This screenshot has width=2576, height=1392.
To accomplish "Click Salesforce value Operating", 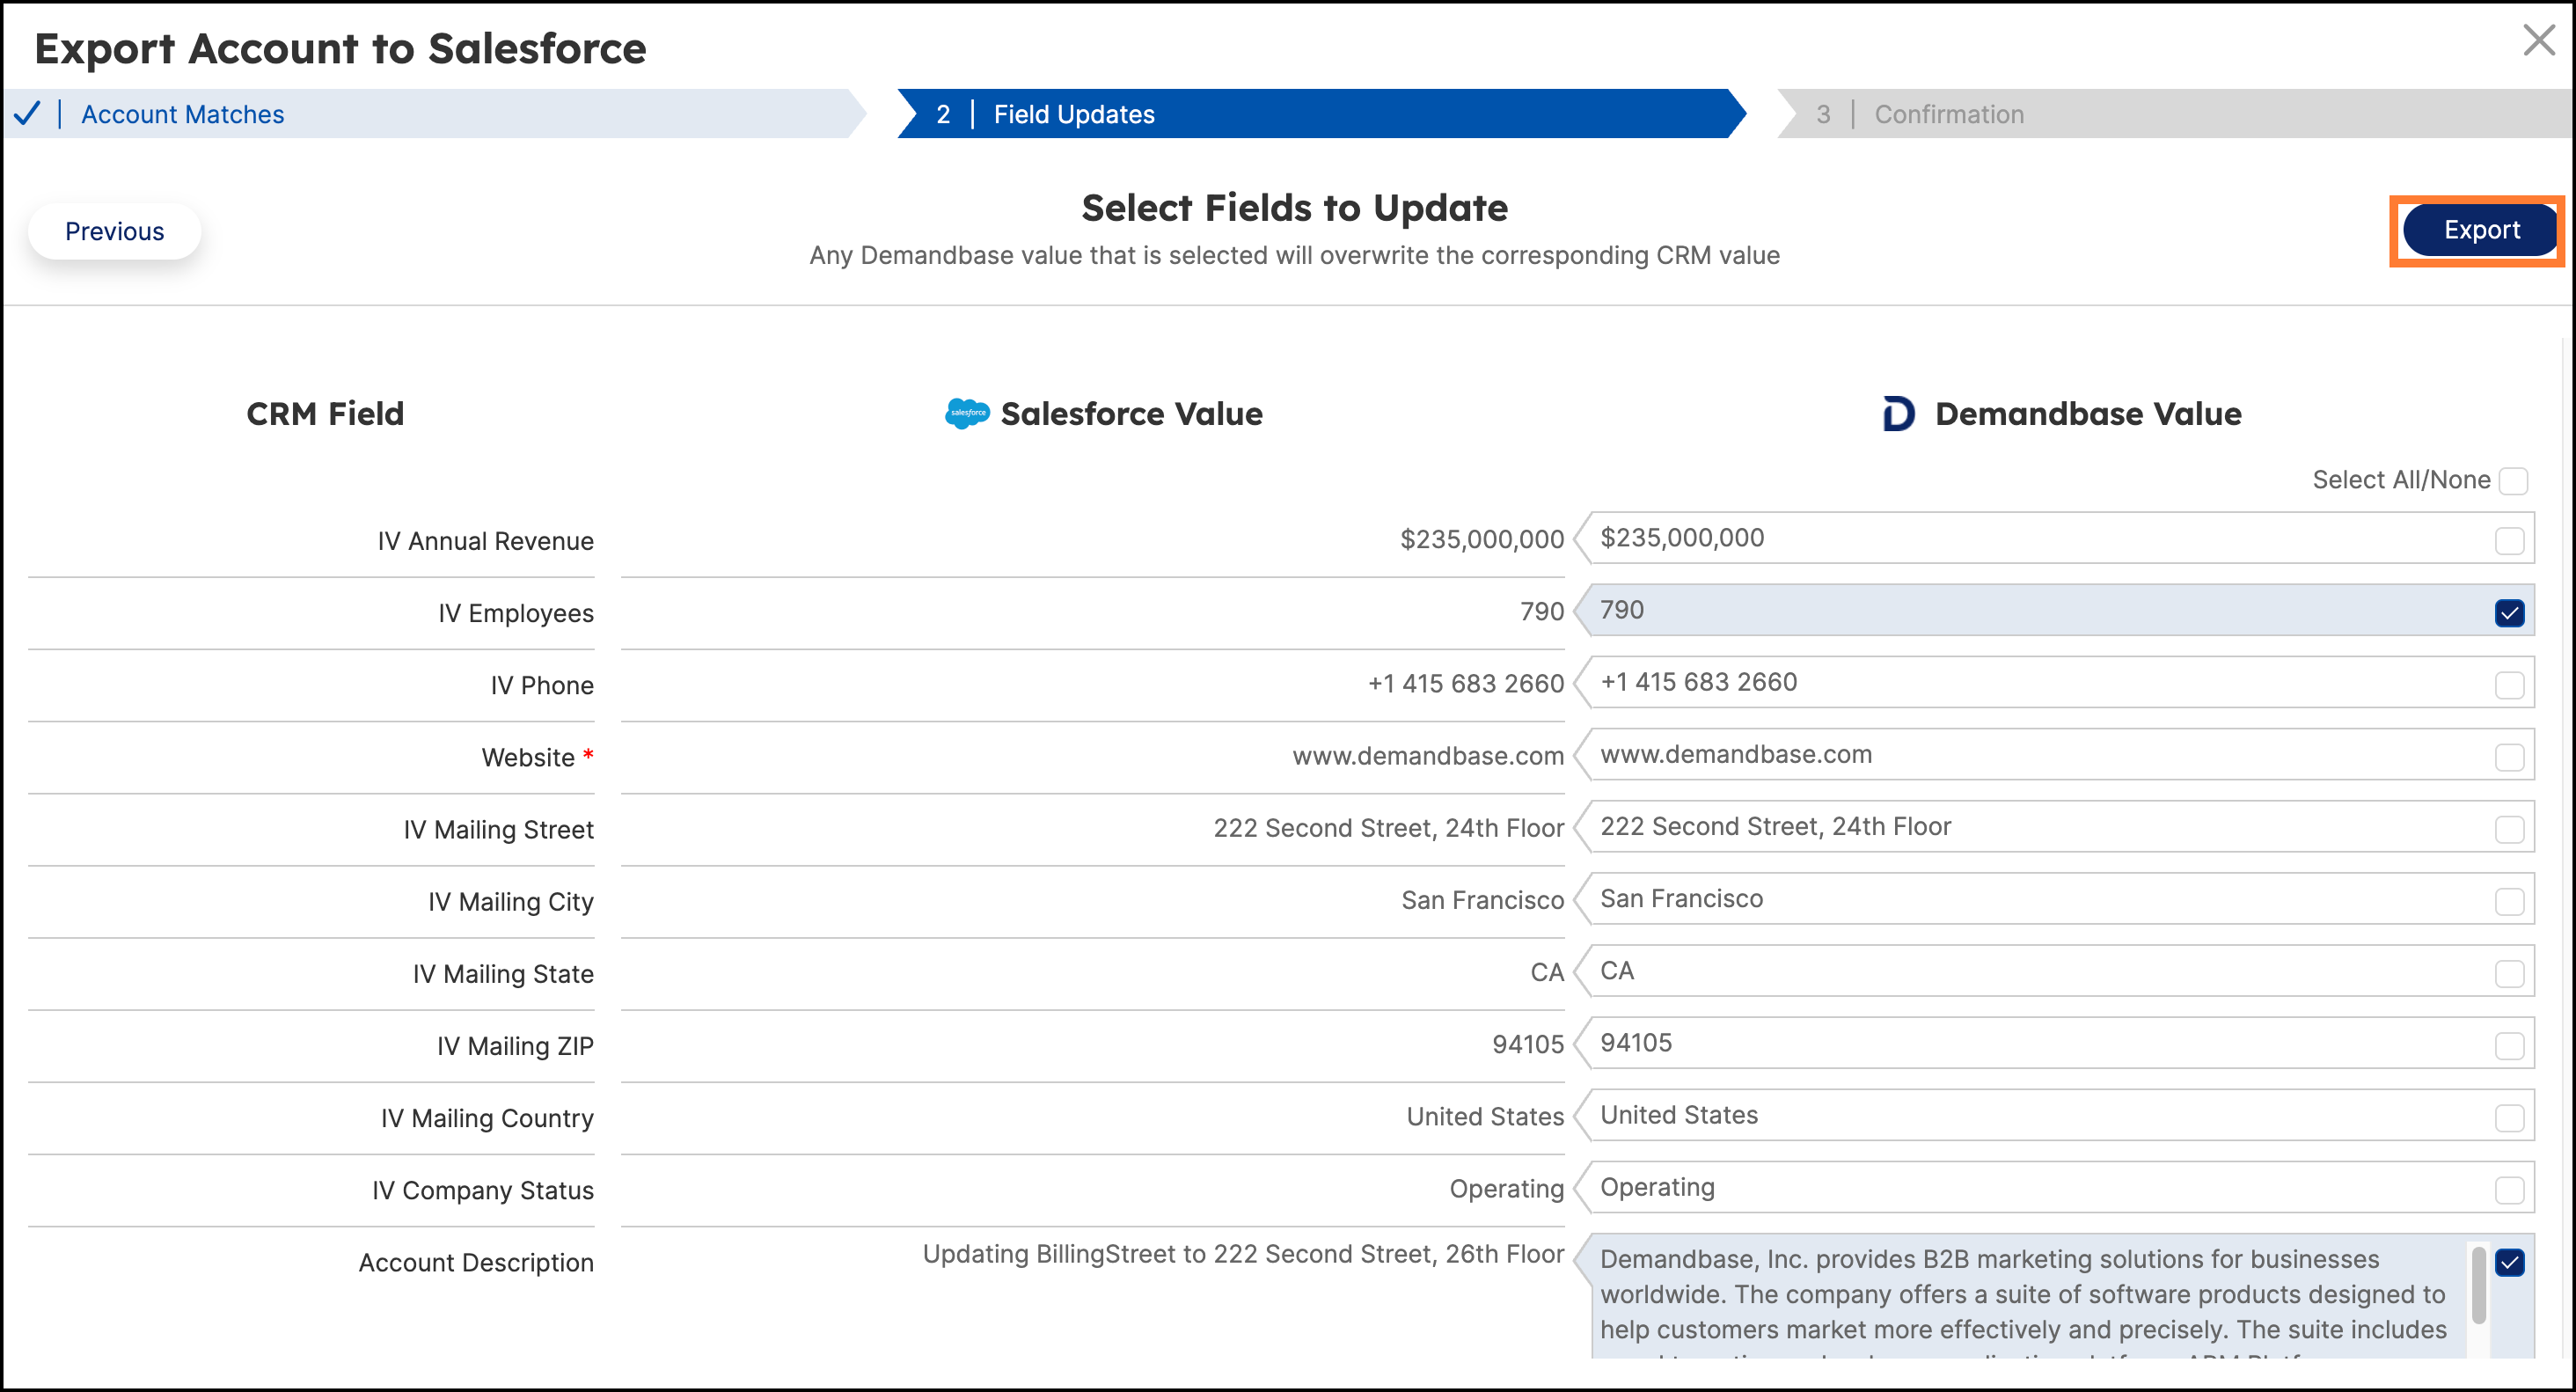I will click(1507, 1189).
